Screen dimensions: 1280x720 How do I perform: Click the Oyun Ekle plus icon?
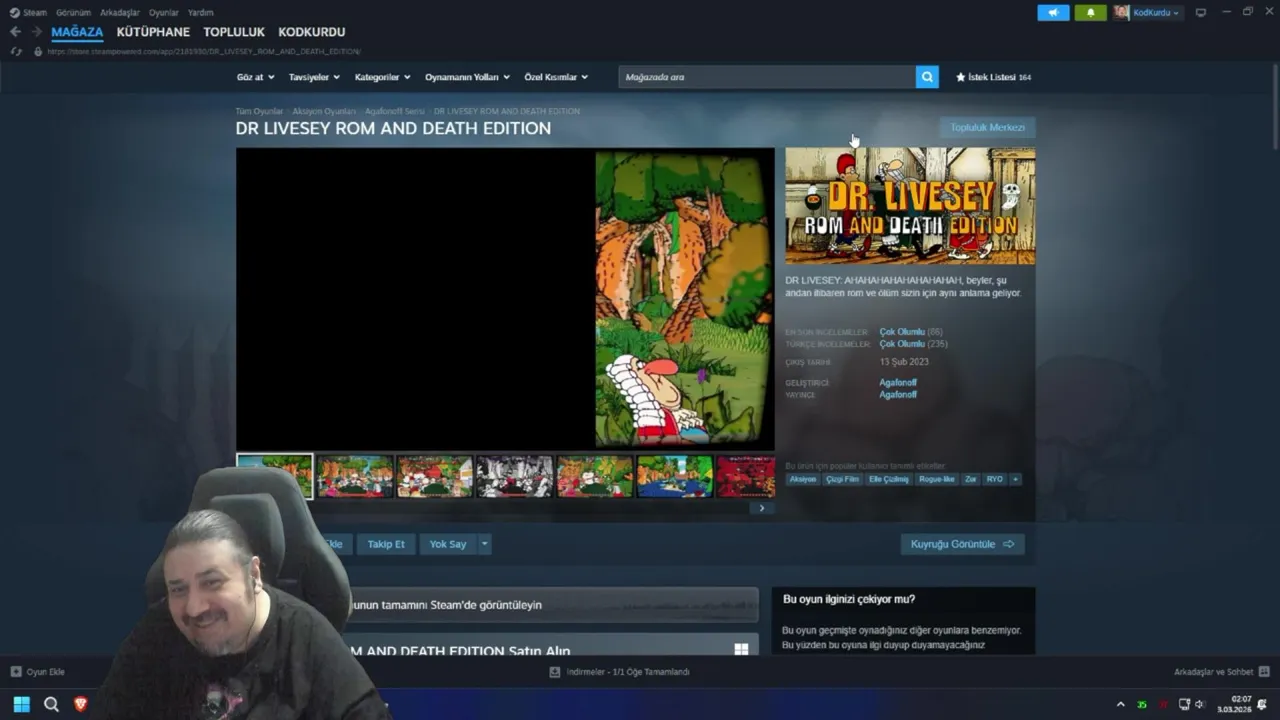tap(15, 672)
